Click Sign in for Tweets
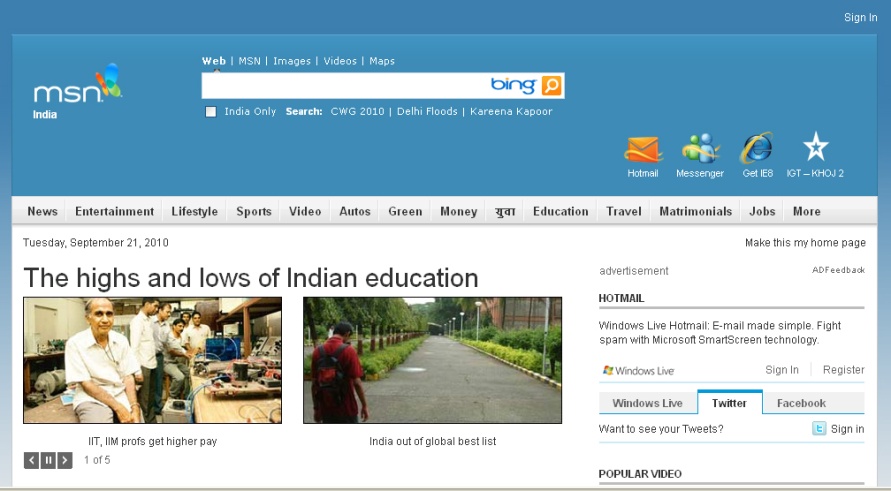The image size is (891, 491). tap(847, 429)
